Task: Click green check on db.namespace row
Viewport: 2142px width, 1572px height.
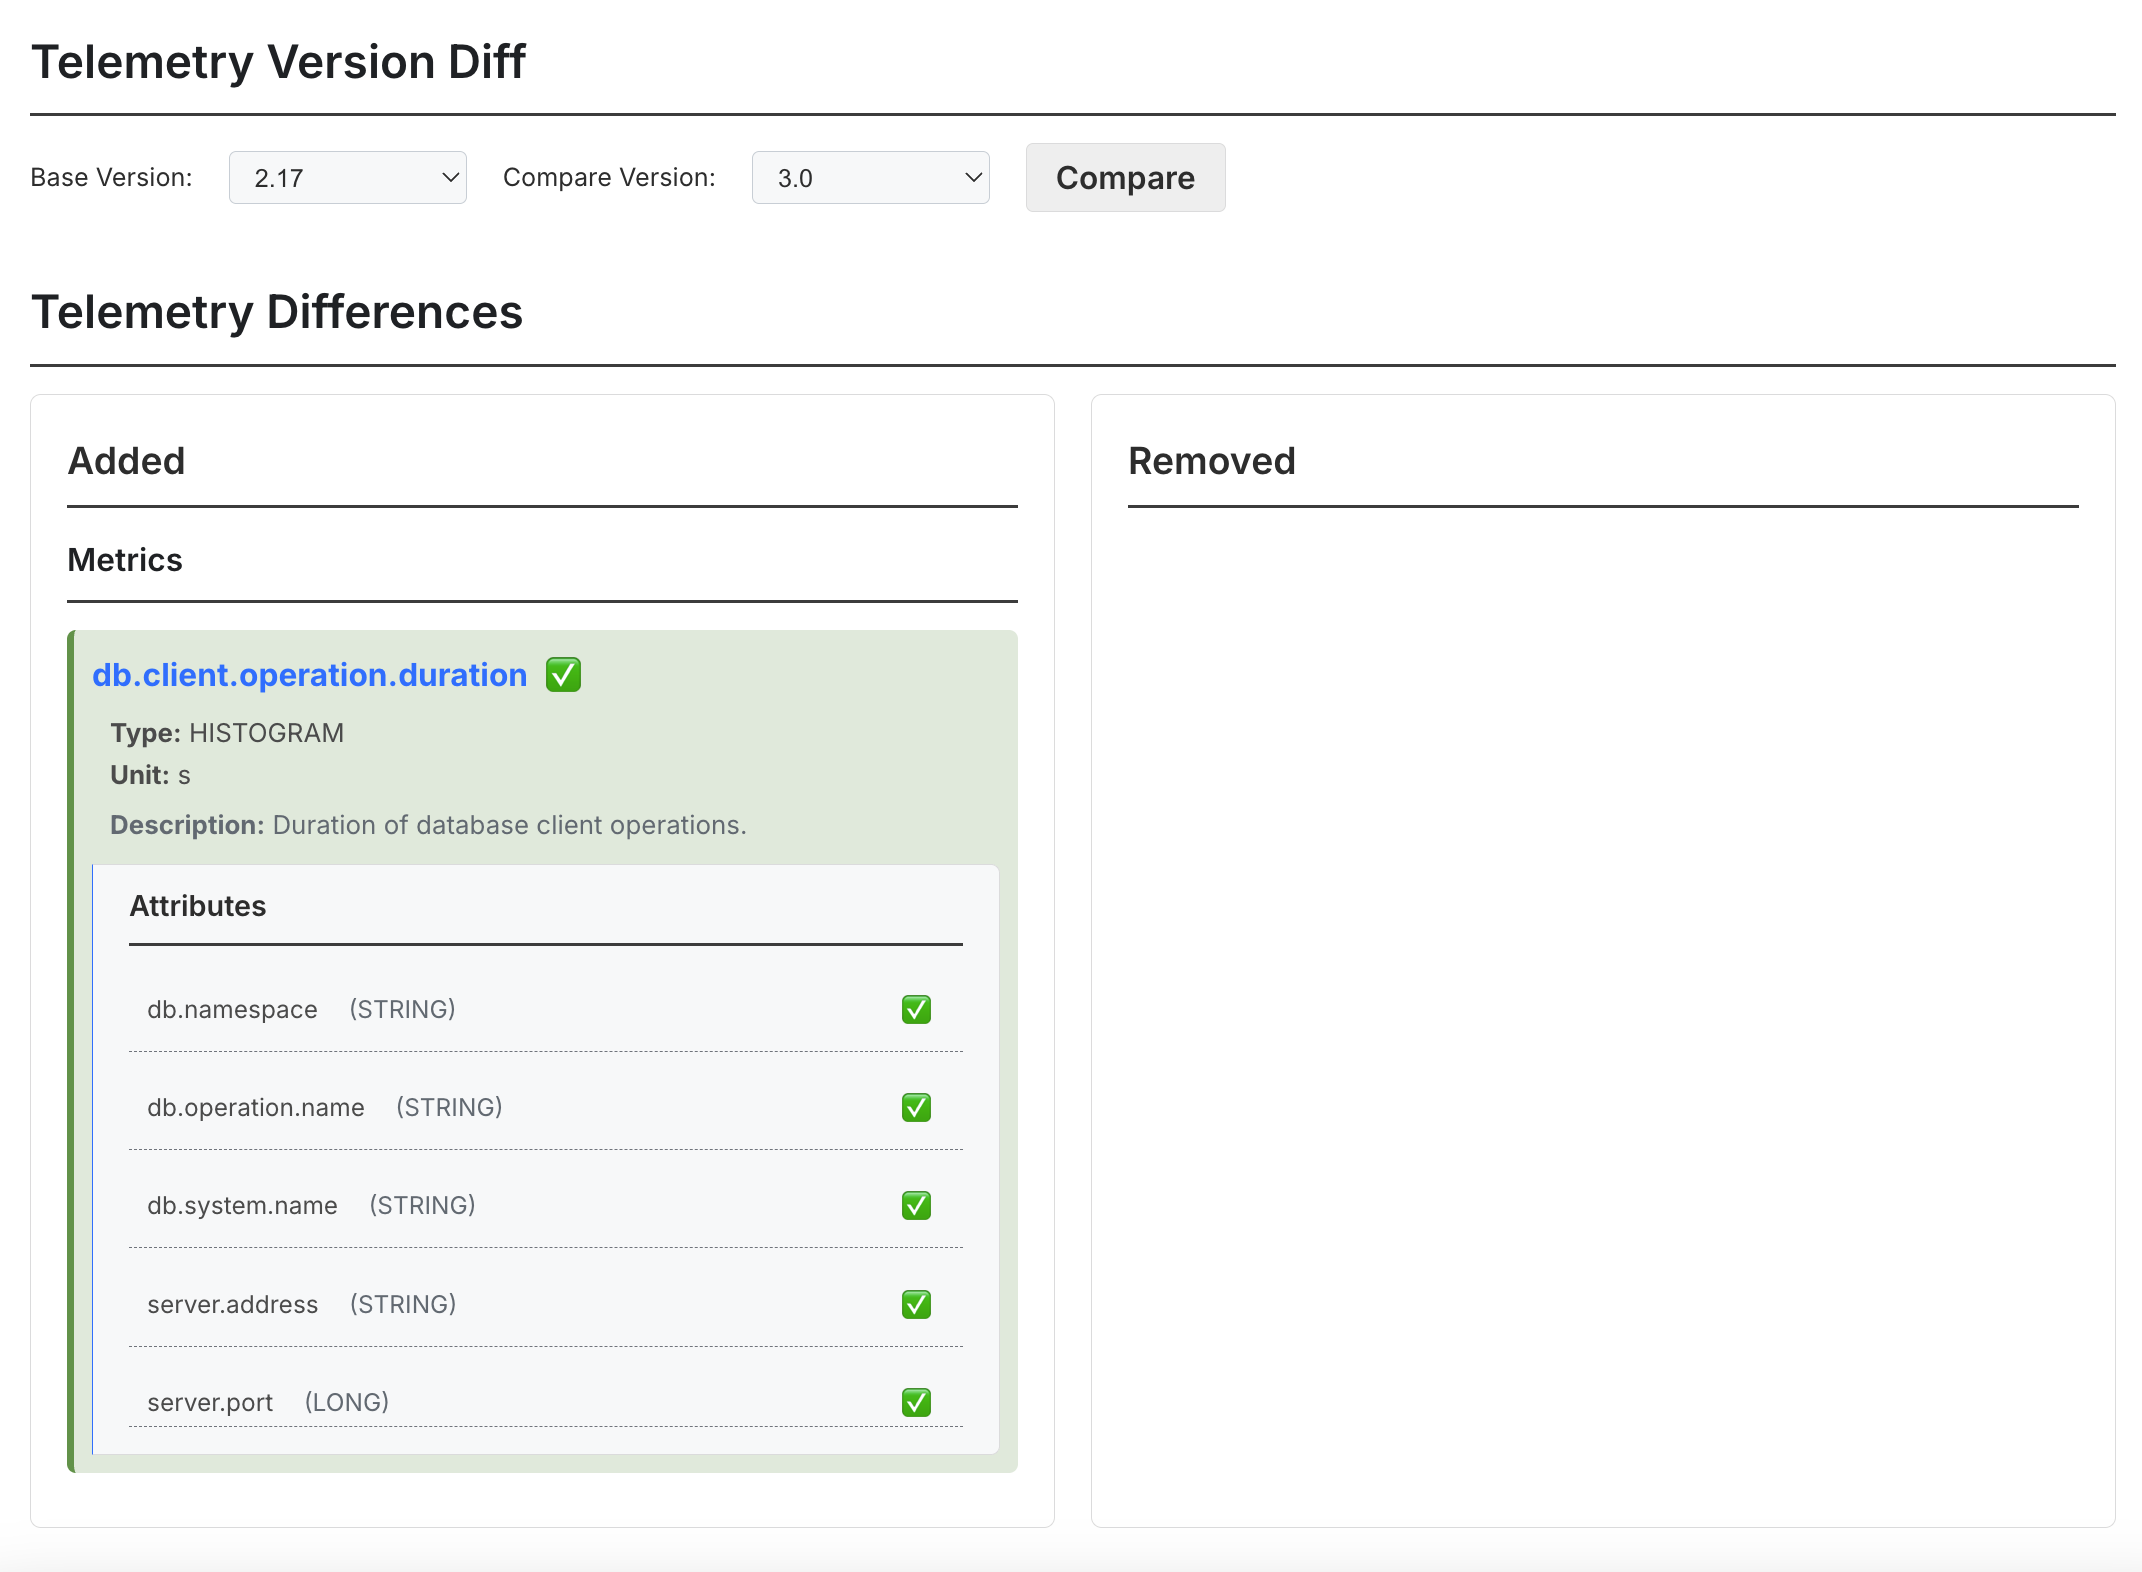Action: (916, 1009)
